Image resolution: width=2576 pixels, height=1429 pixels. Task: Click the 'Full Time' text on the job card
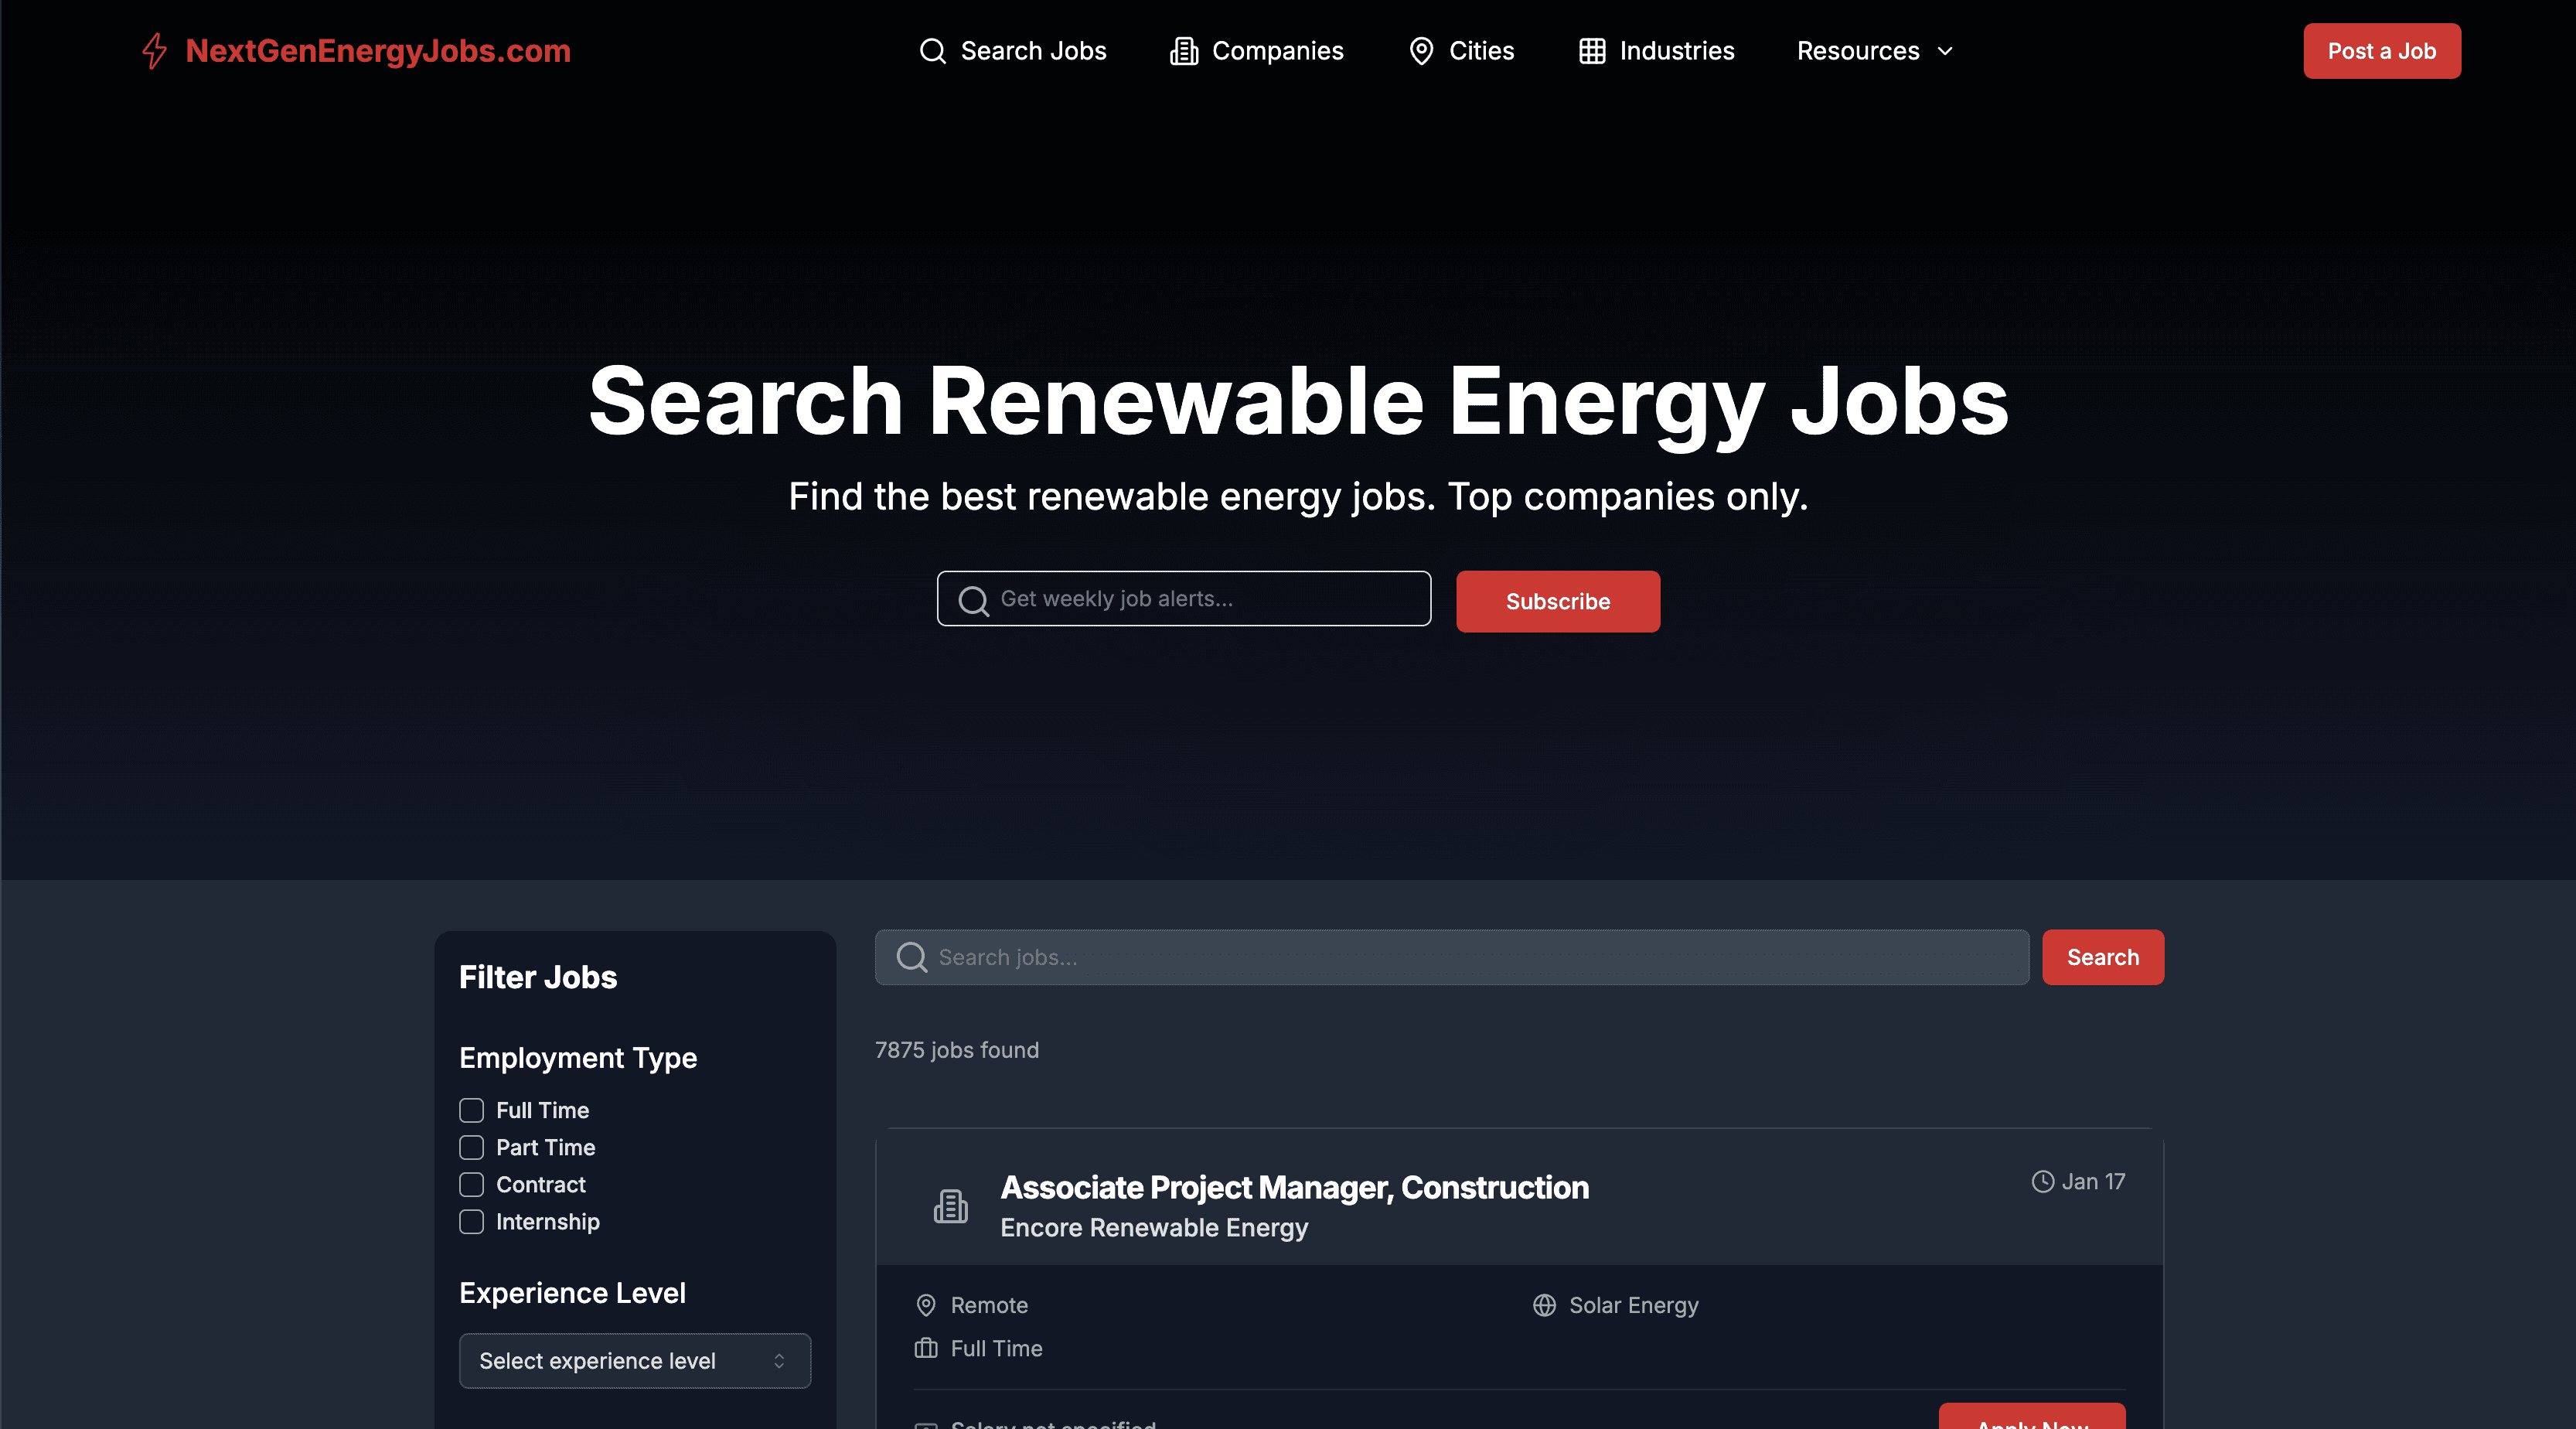tap(996, 1348)
